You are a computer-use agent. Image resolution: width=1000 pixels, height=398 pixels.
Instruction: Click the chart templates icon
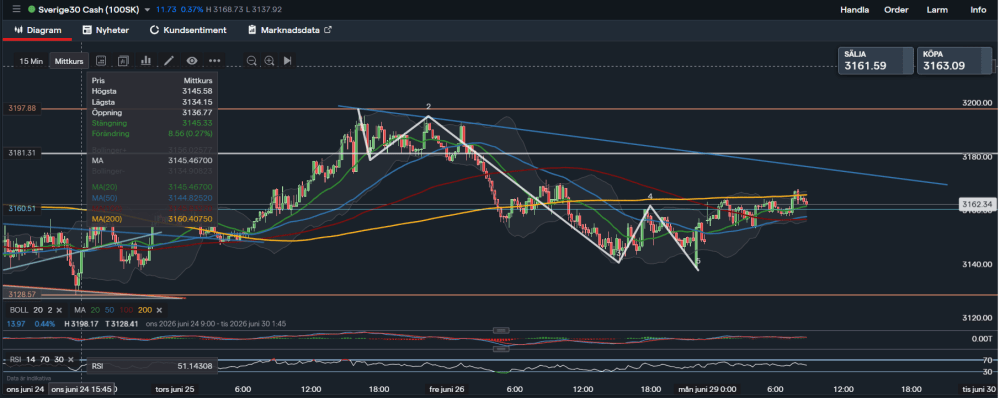123,61
